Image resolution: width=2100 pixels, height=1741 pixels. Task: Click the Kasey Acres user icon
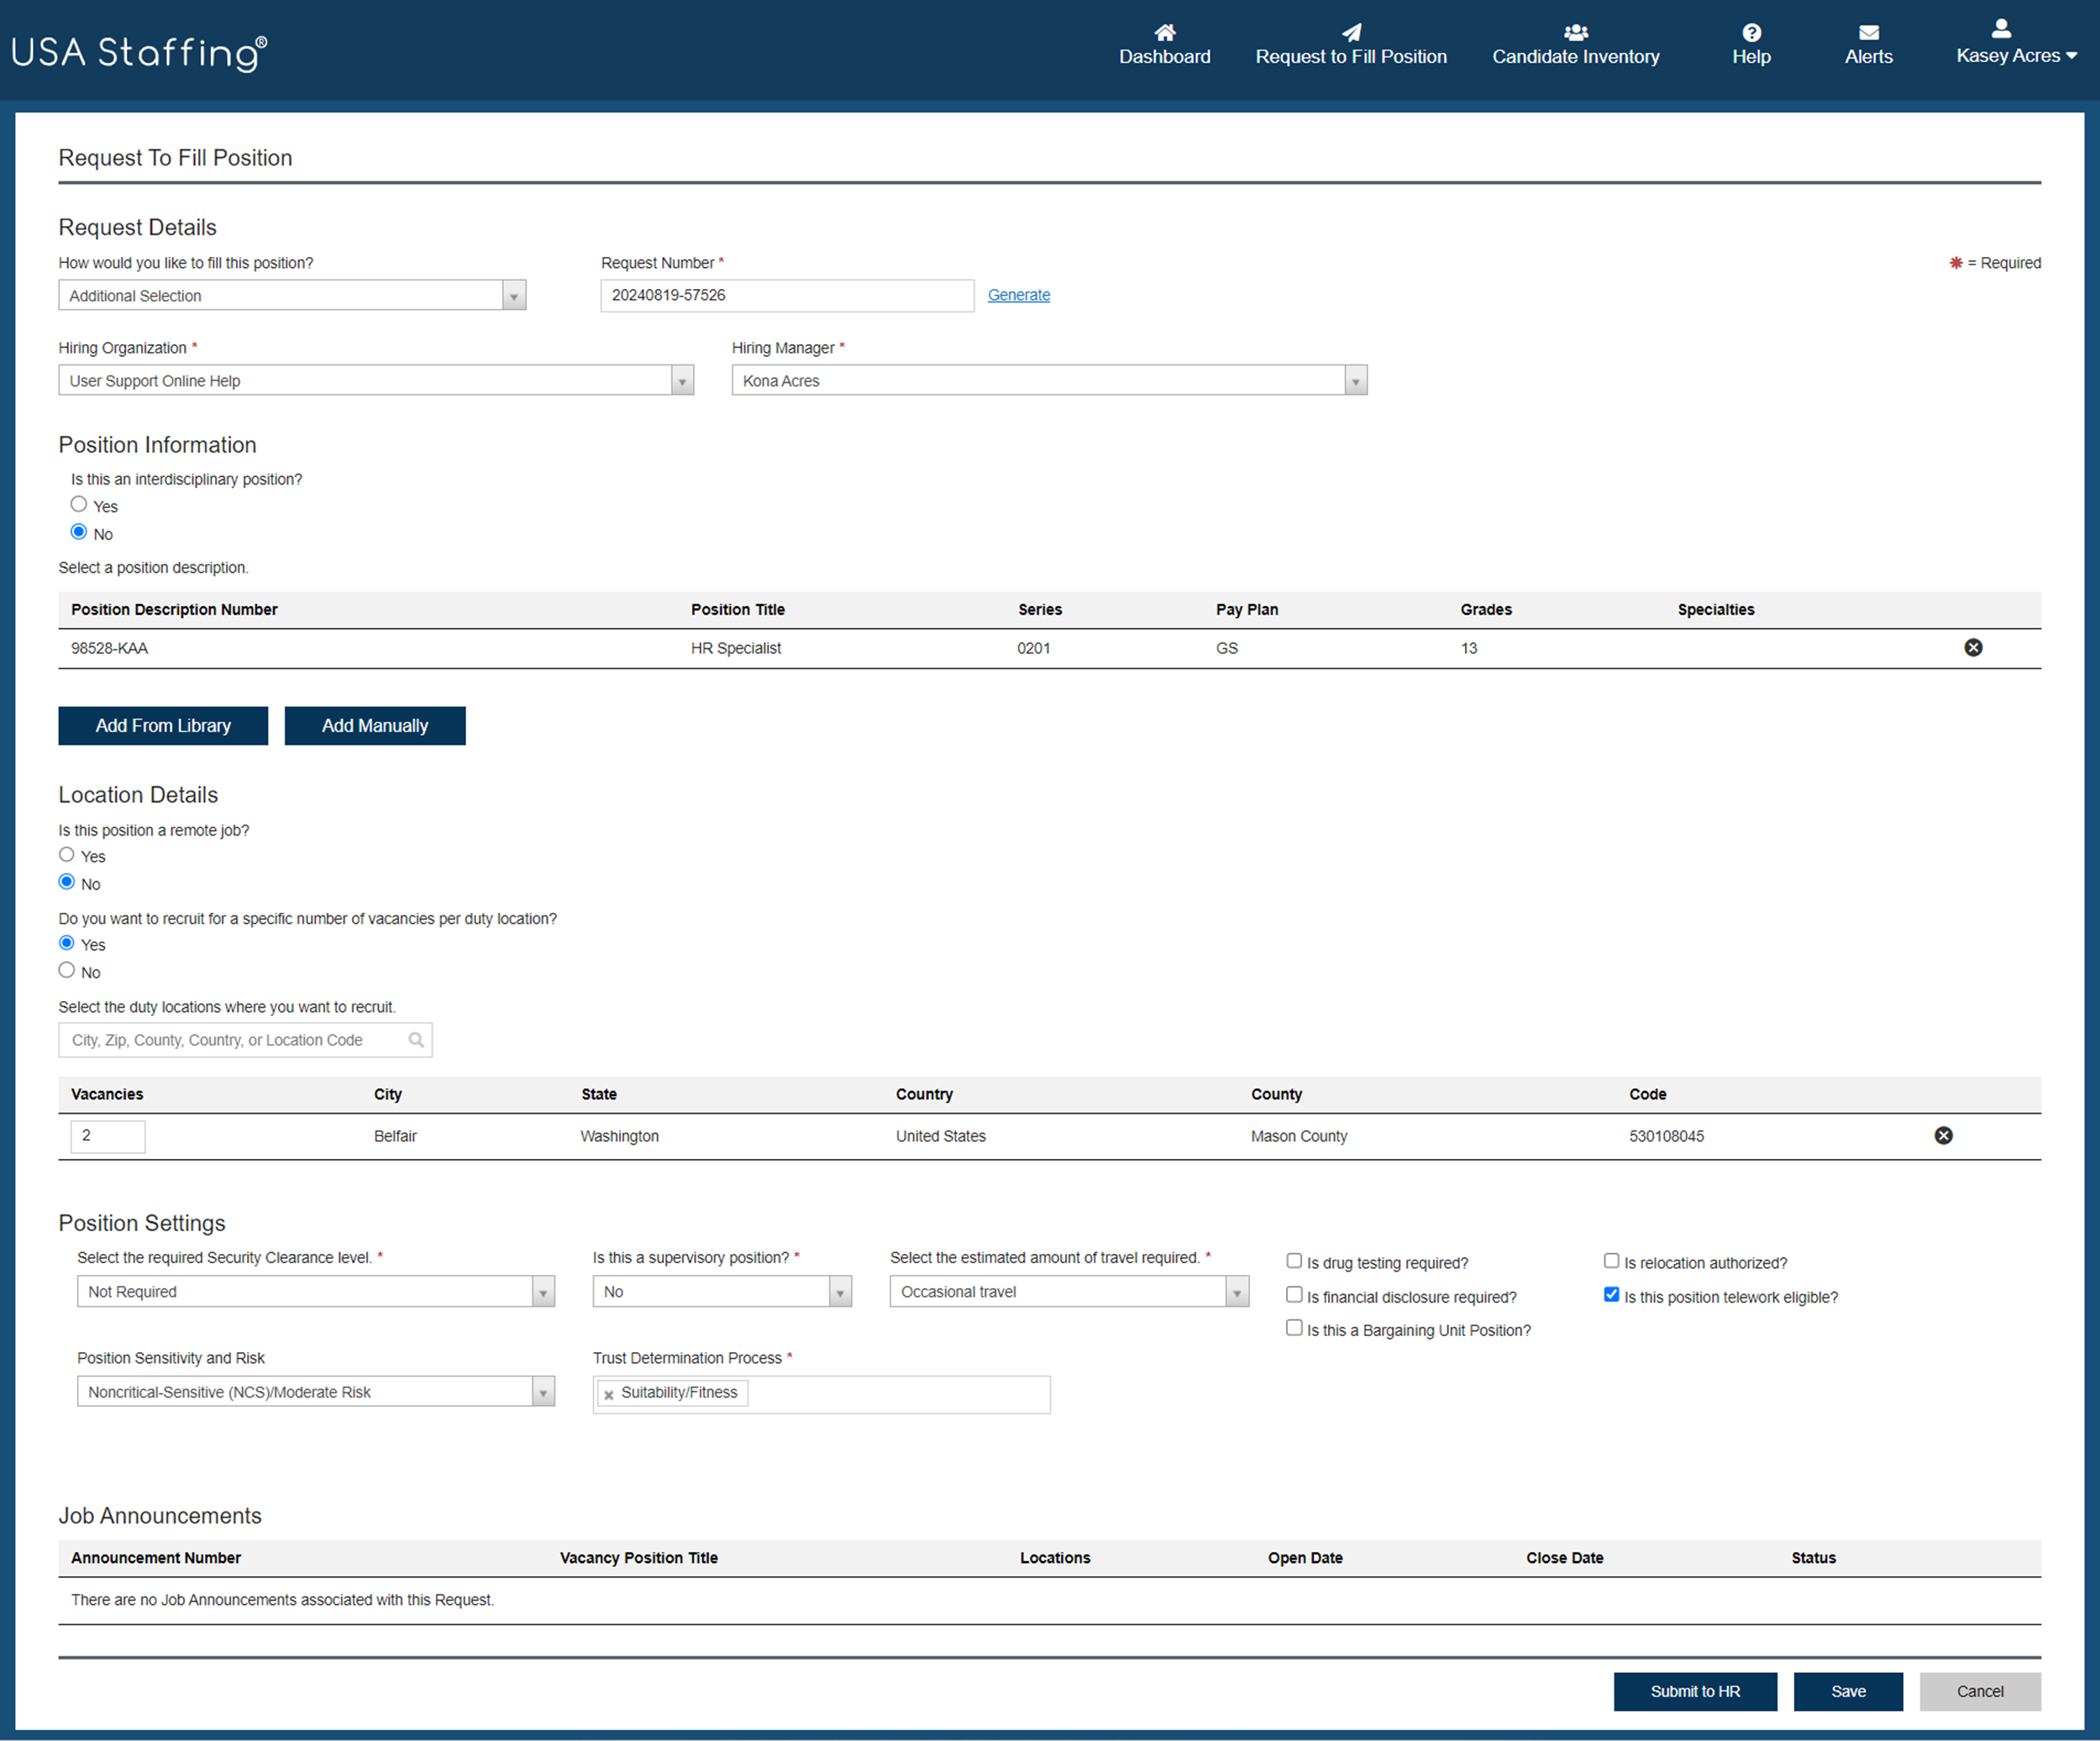point(2001,29)
